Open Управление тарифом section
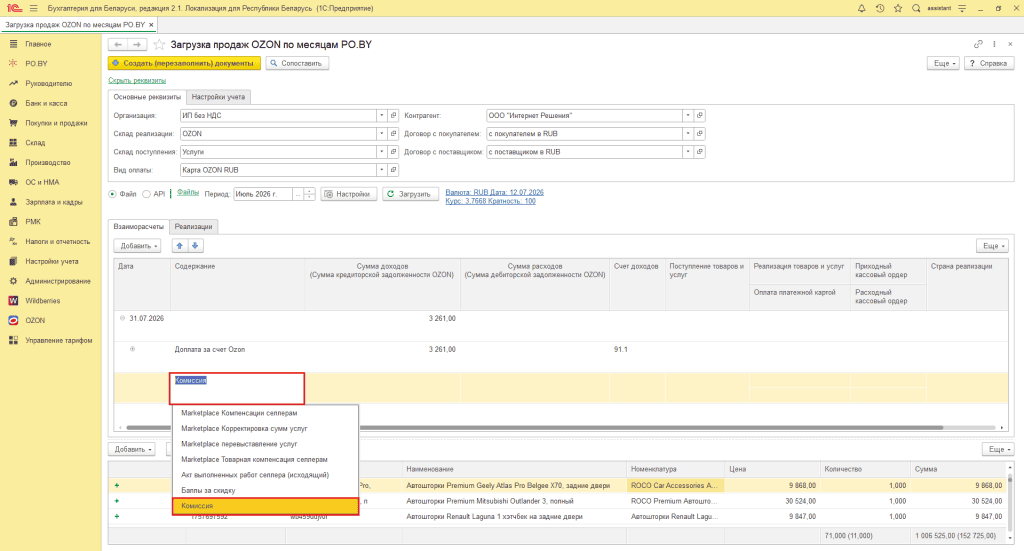The height and width of the screenshot is (551, 1024). tap(59, 340)
